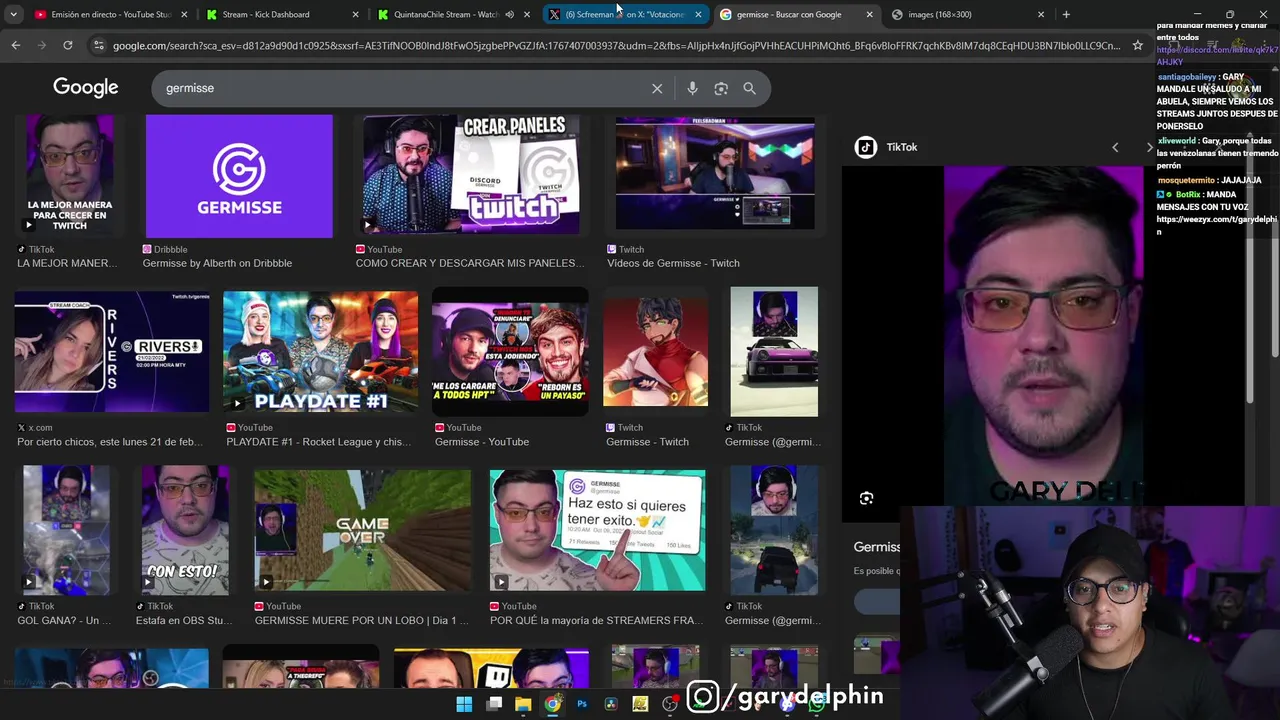
Task: Open the Estafa en OBS Stu... caption
Action: [184, 620]
